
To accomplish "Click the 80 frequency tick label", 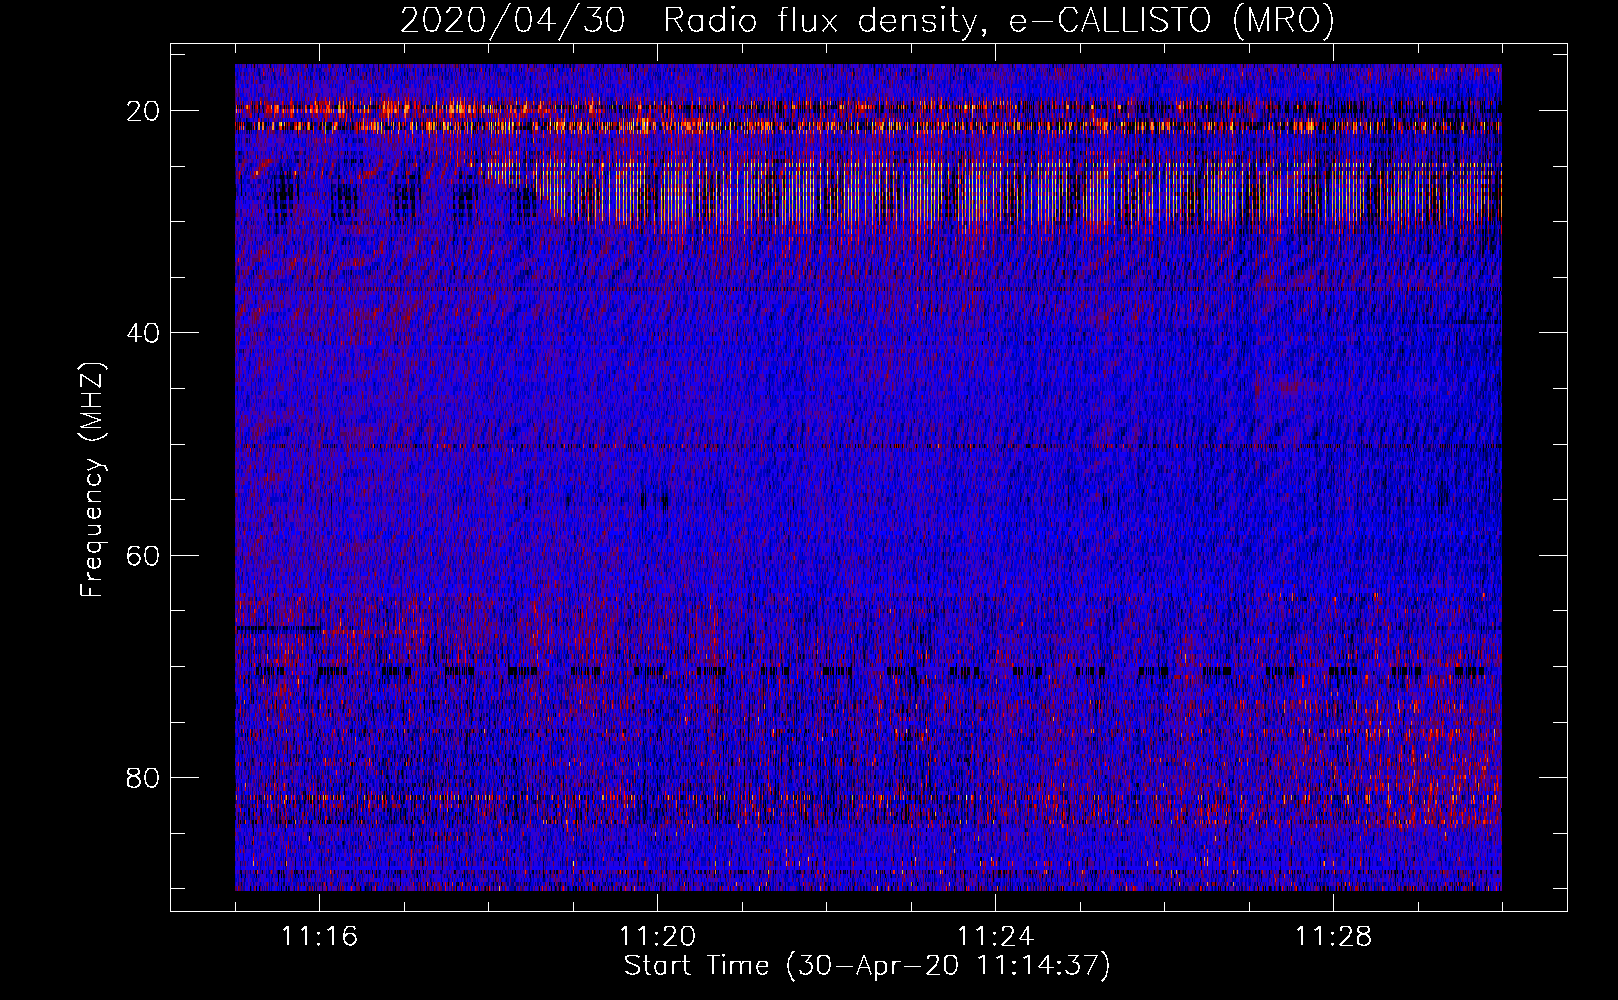I will tap(144, 778).
